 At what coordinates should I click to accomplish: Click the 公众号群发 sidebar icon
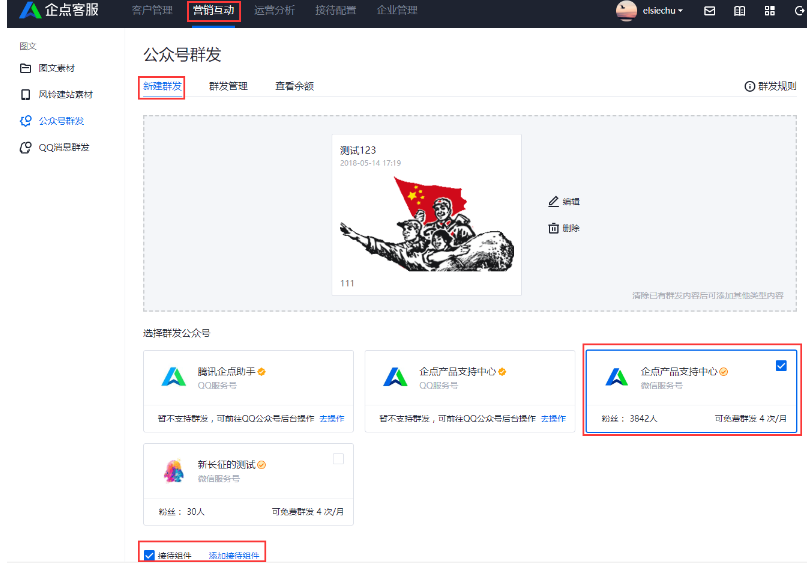tap(25, 121)
